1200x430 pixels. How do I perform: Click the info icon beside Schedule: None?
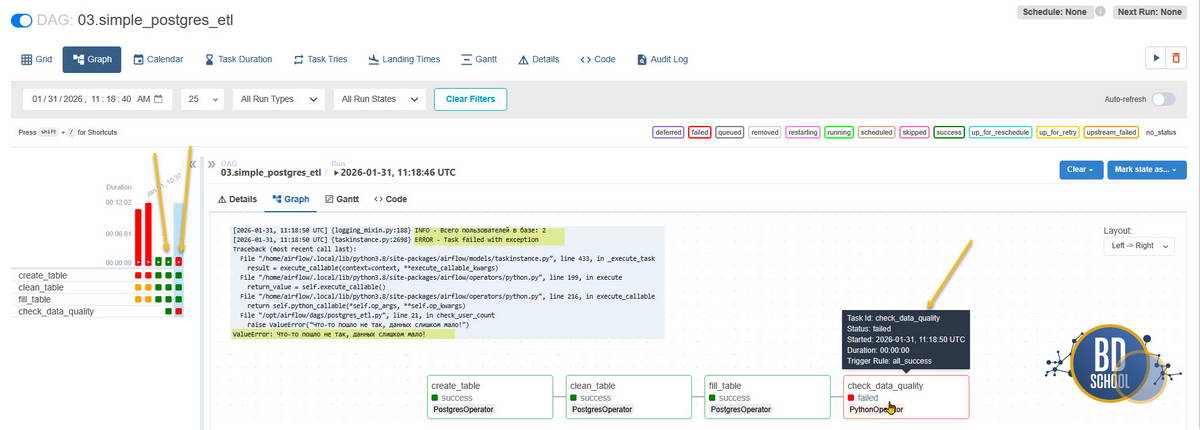coord(1100,13)
